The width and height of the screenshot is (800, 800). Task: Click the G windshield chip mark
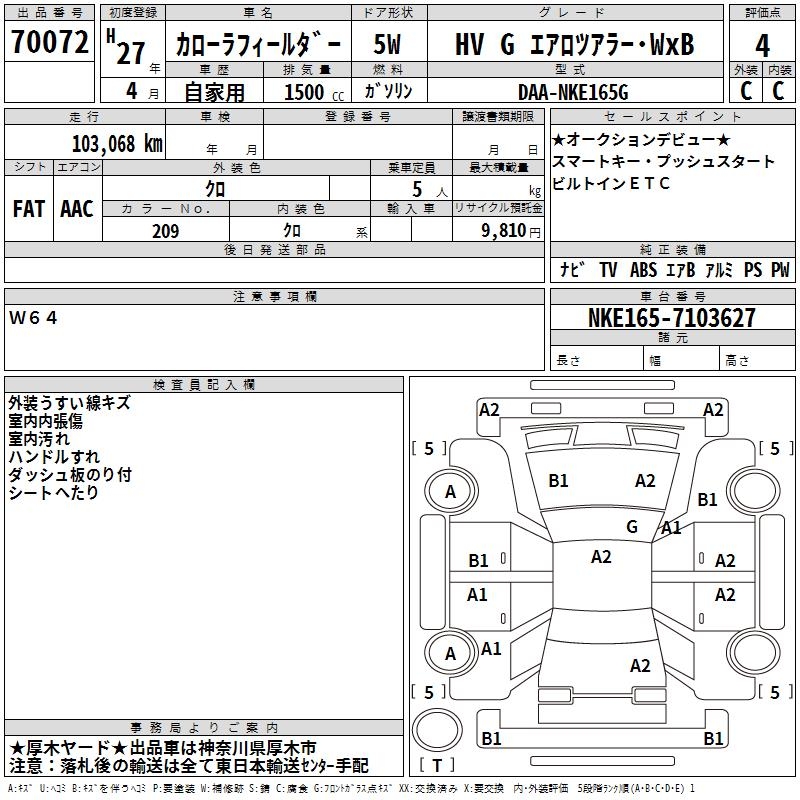[632, 527]
